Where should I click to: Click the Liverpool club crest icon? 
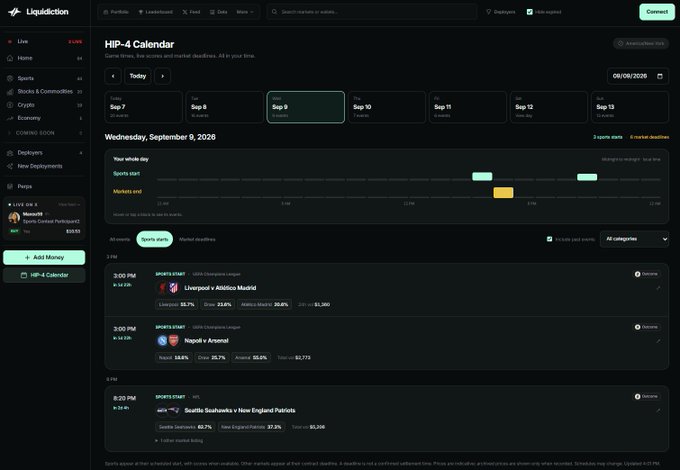[162, 288]
